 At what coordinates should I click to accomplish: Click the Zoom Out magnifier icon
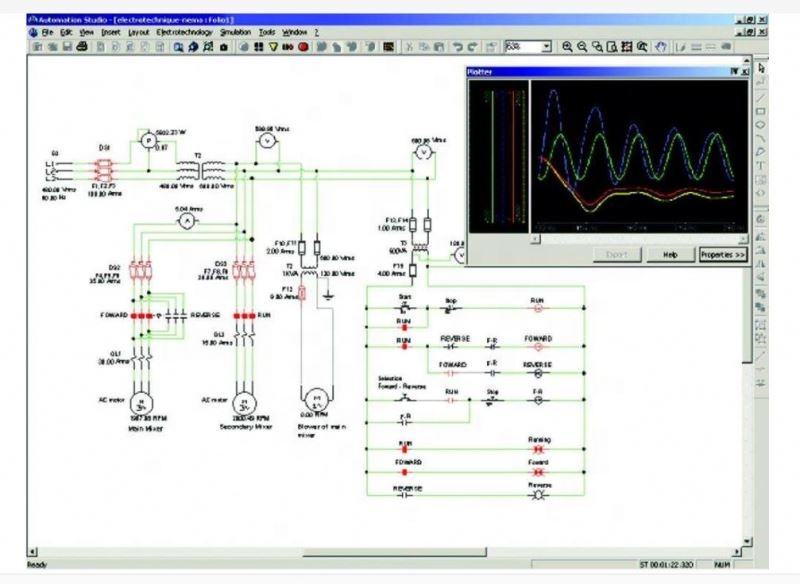click(x=582, y=47)
